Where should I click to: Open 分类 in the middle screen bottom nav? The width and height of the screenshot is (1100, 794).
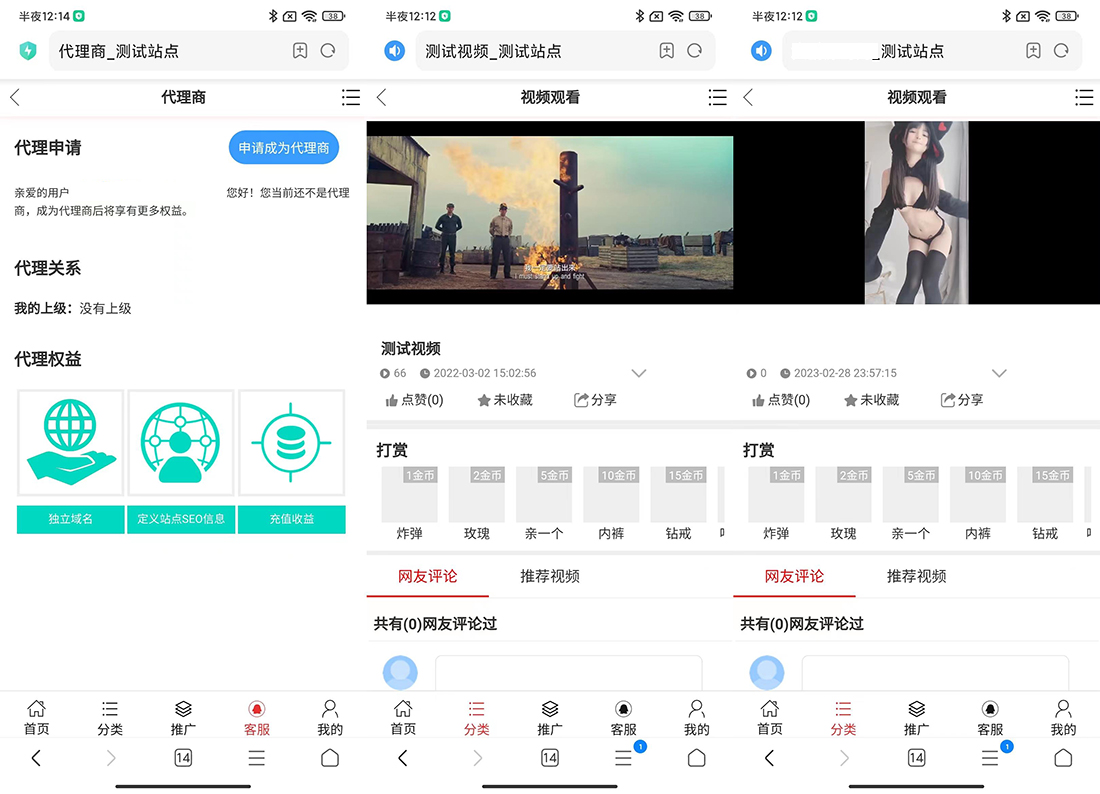[x=476, y=718]
